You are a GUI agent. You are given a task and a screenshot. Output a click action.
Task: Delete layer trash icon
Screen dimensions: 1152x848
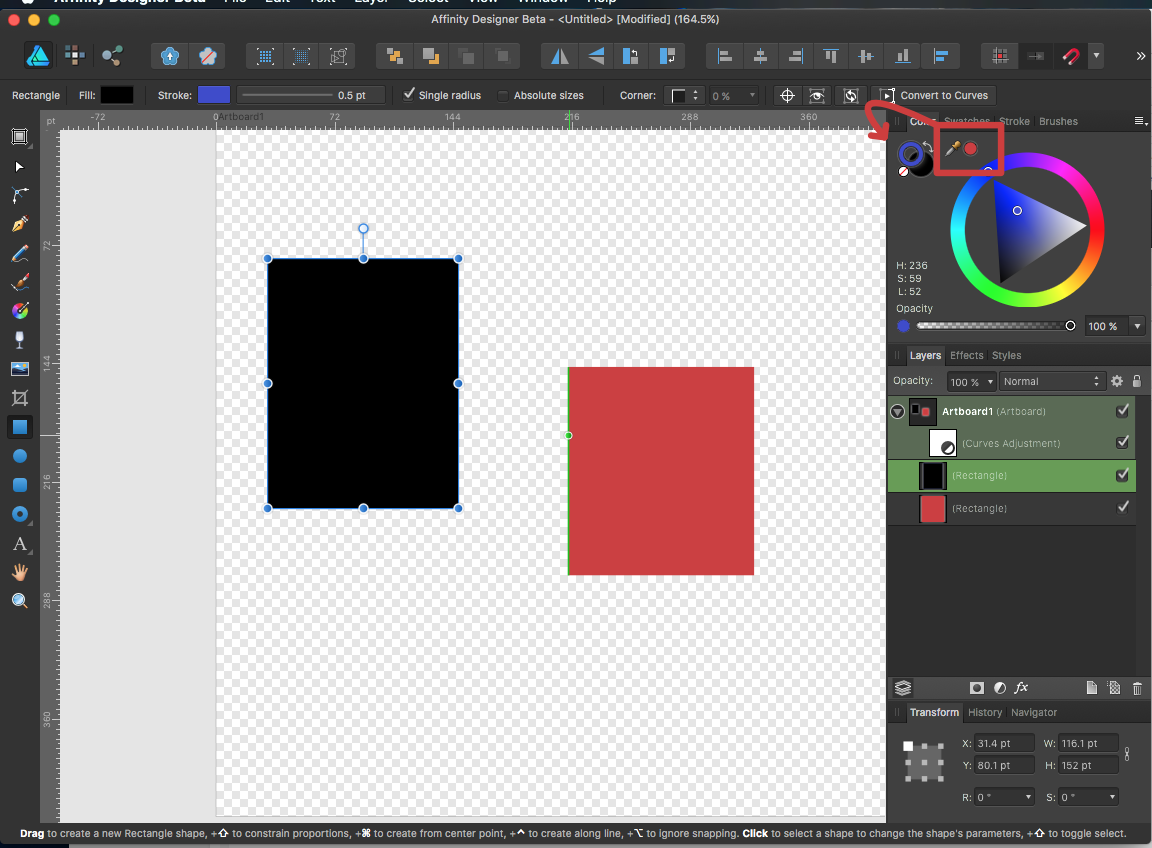(1137, 688)
